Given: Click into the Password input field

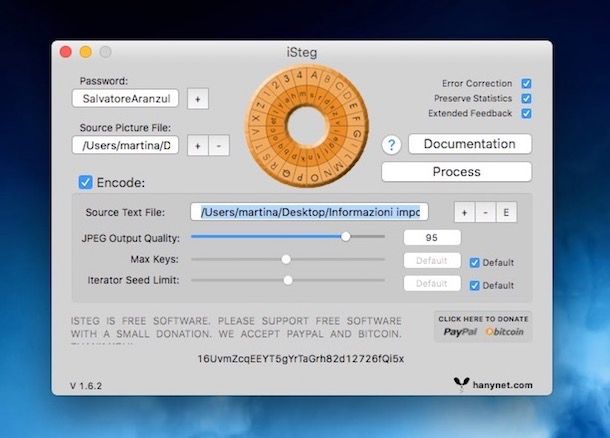Looking at the screenshot, I should click(125, 98).
